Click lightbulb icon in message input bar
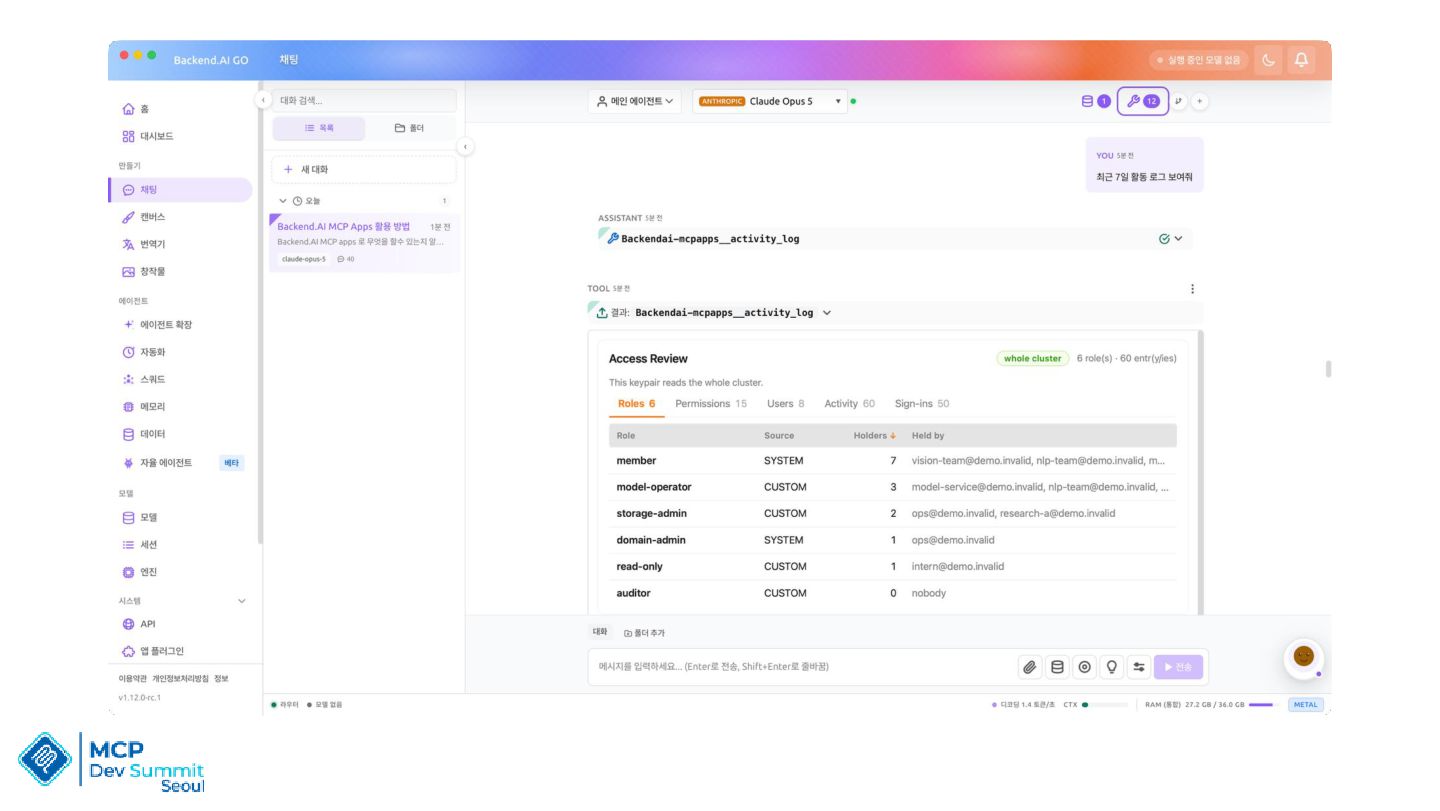The image size is (1440, 811). 1111,667
